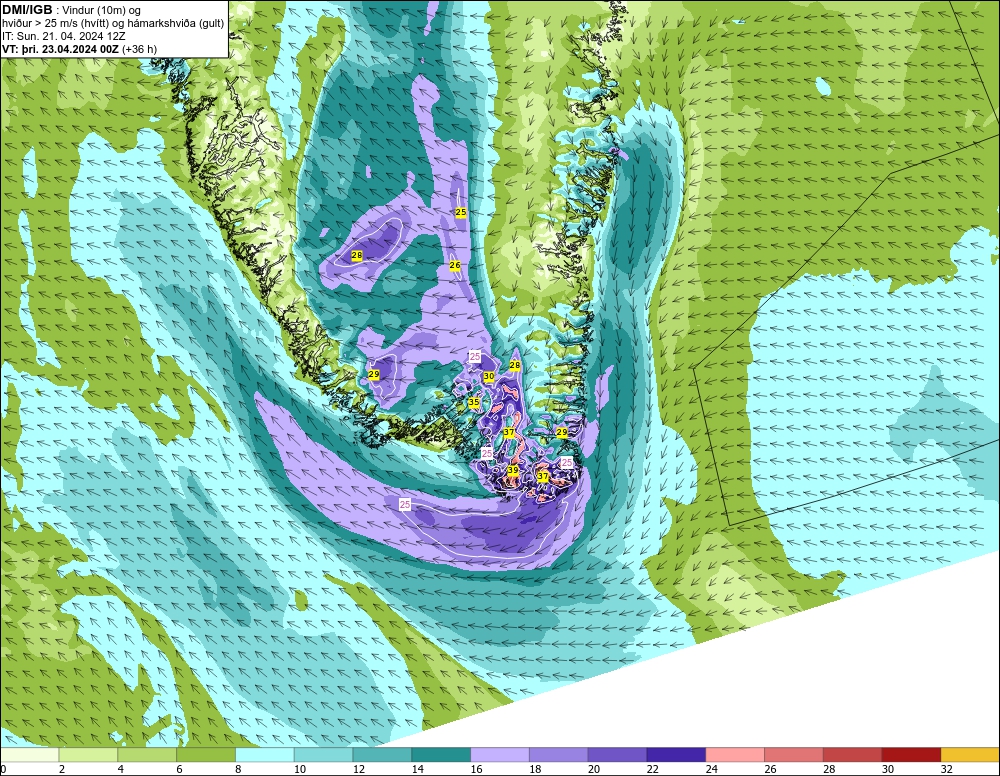Click the 4–6 green legend swatch
This screenshot has height=776, width=1000.
(147, 755)
